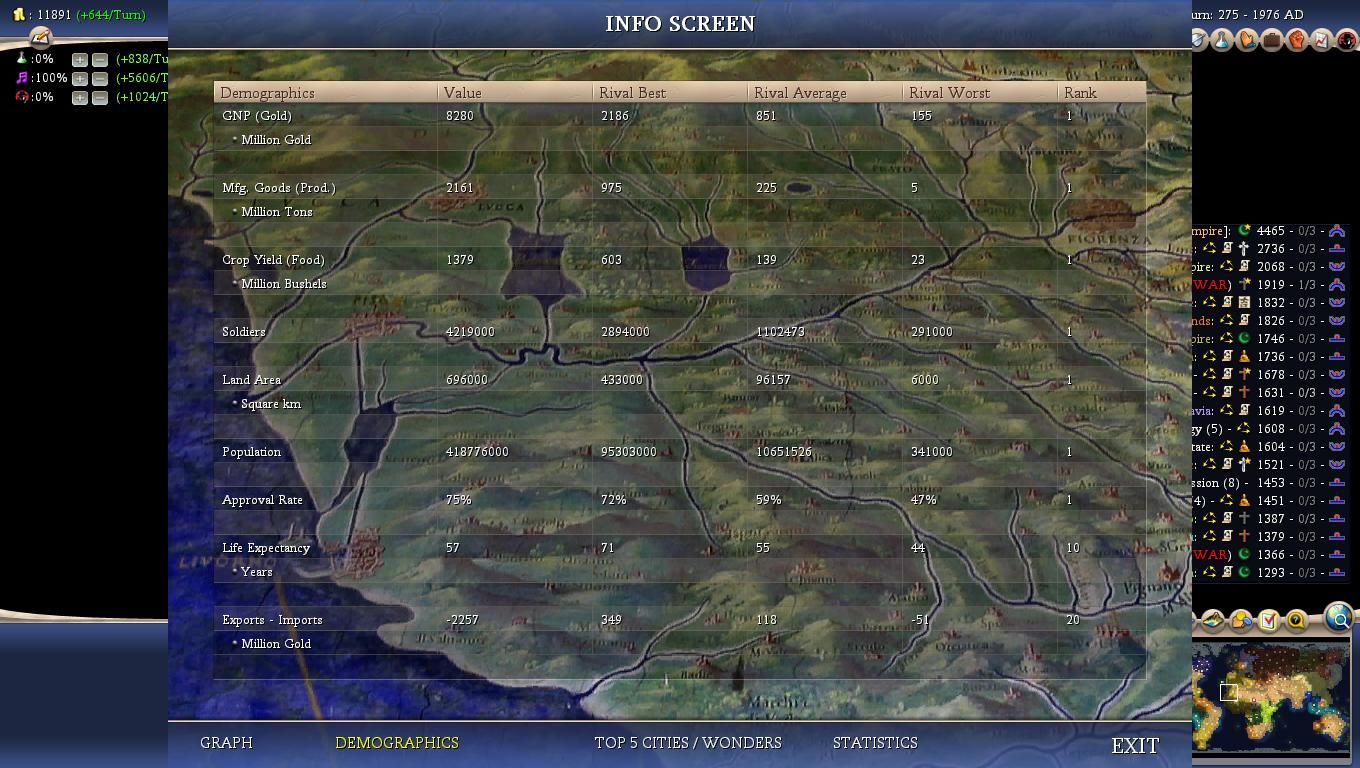Image resolution: width=1360 pixels, height=768 pixels.
Task: Click the Rival Worst column header
Action: click(980, 93)
